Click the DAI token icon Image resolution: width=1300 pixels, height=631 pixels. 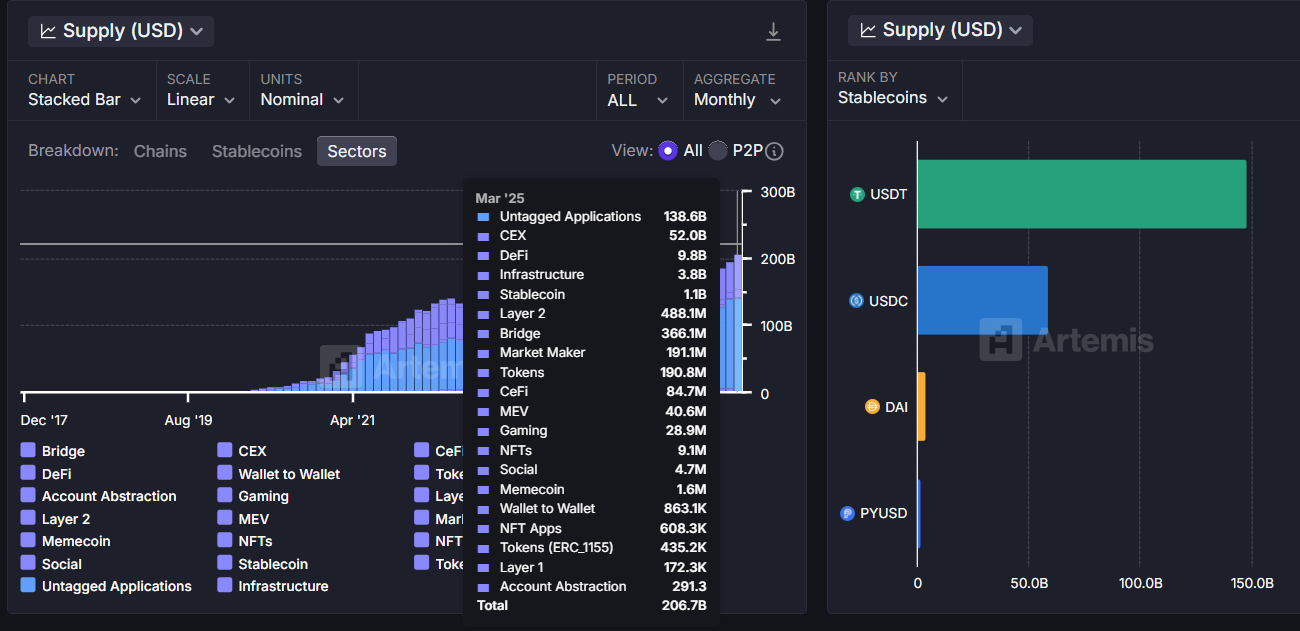(x=872, y=407)
